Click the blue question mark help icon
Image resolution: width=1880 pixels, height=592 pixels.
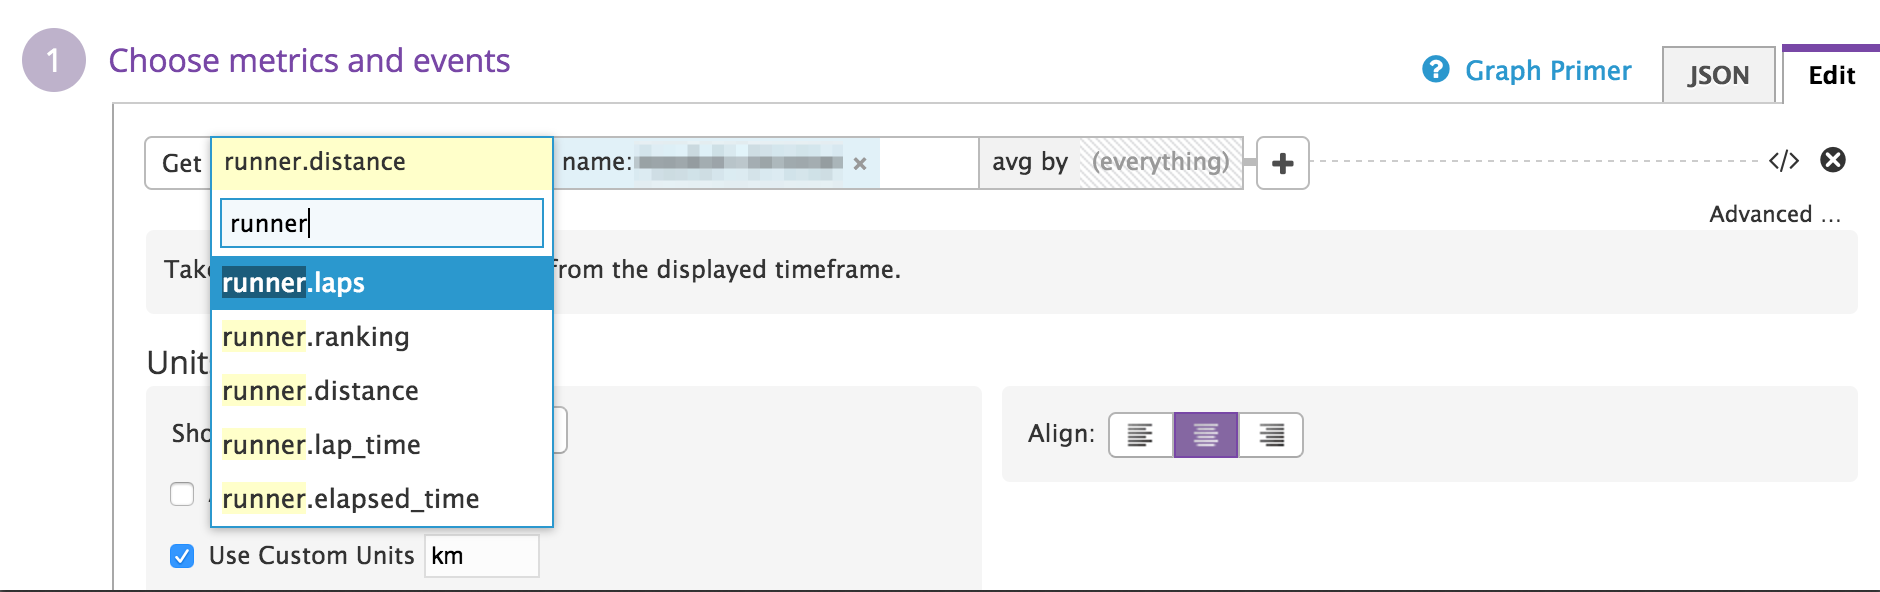1435,70
